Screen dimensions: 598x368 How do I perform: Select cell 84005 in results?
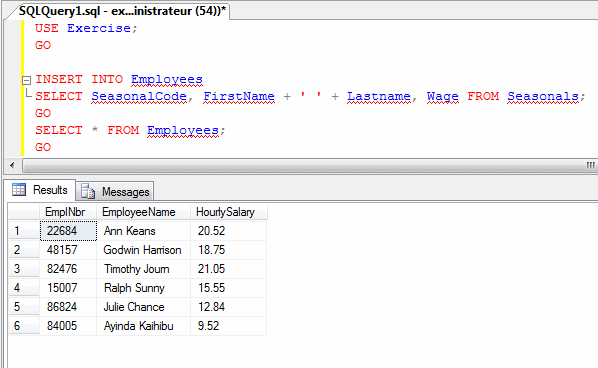tap(68, 326)
